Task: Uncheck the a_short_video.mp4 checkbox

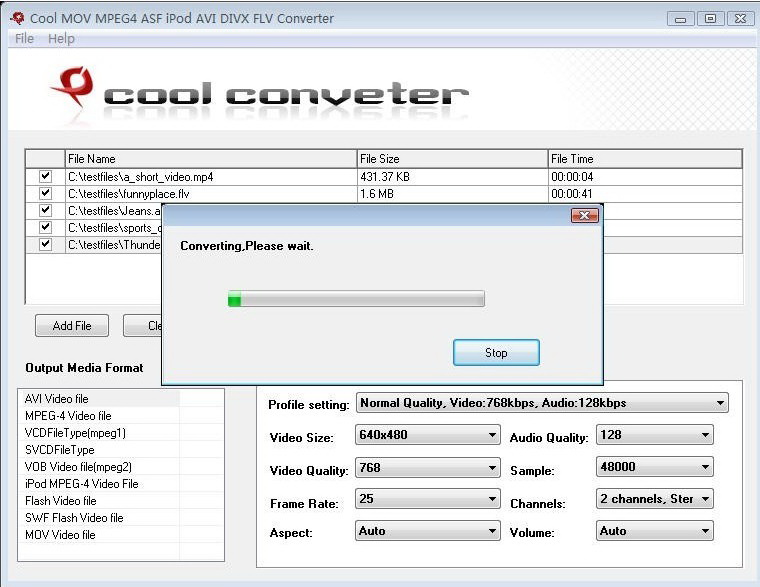Action: click(46, 176)
